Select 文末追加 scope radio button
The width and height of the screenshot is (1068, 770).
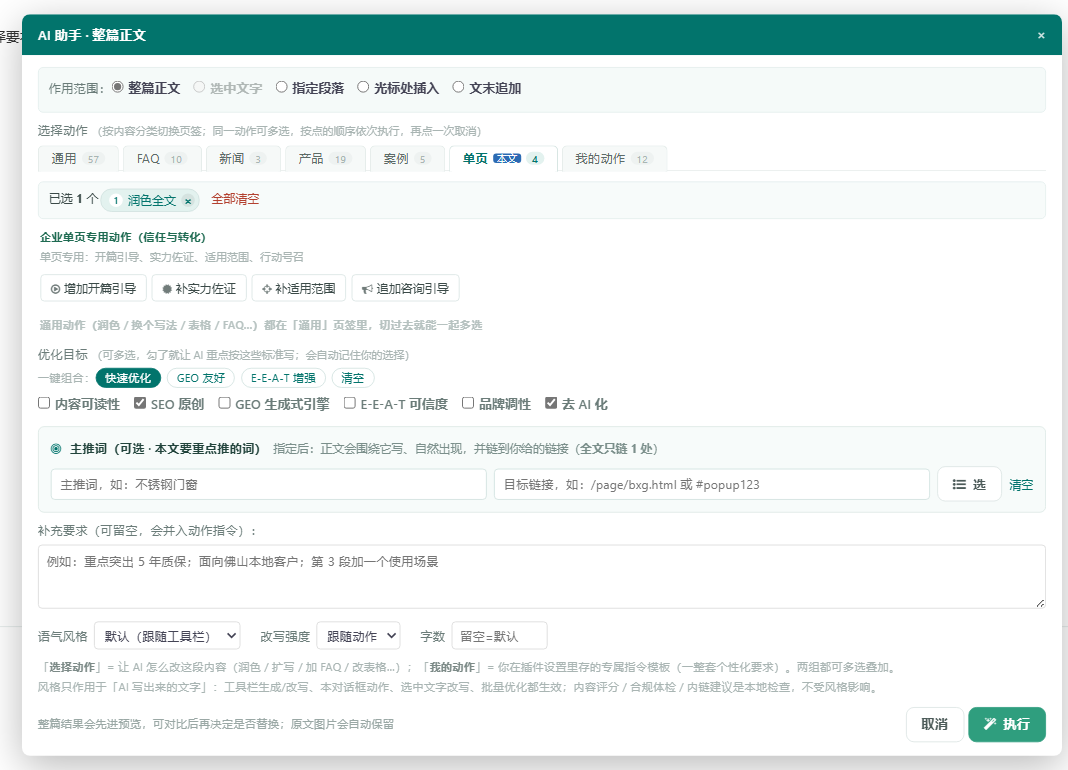pyautogui.click(x=458, y=87)
